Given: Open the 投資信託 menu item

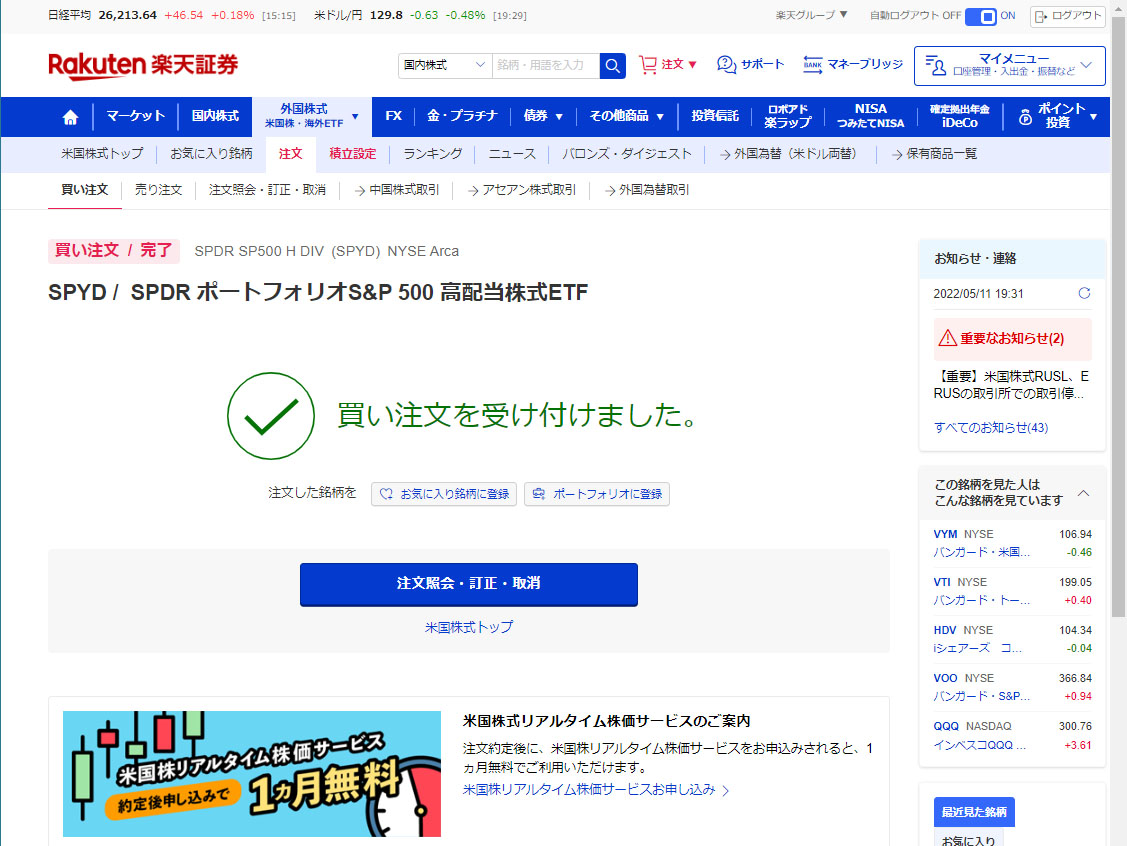Looking at the screenshot, I should (715, 116).
